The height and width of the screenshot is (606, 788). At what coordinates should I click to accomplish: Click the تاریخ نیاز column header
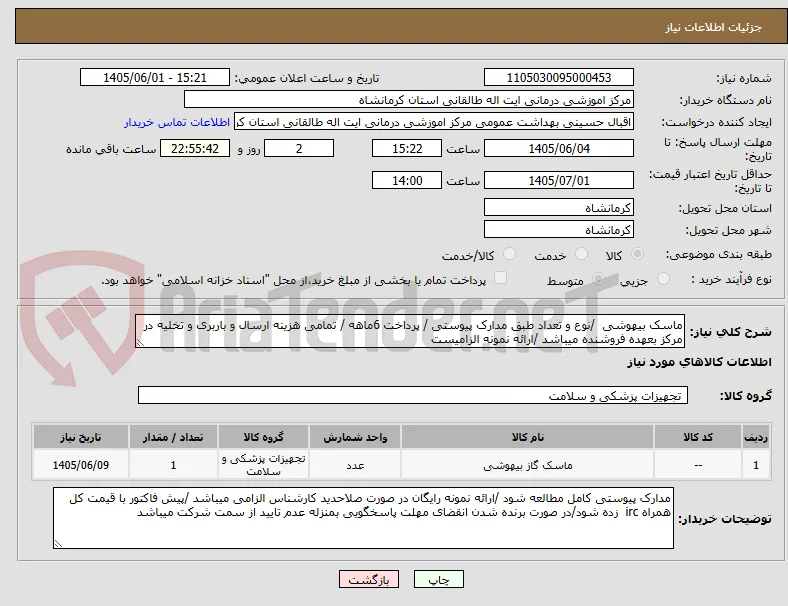[81, 437]
